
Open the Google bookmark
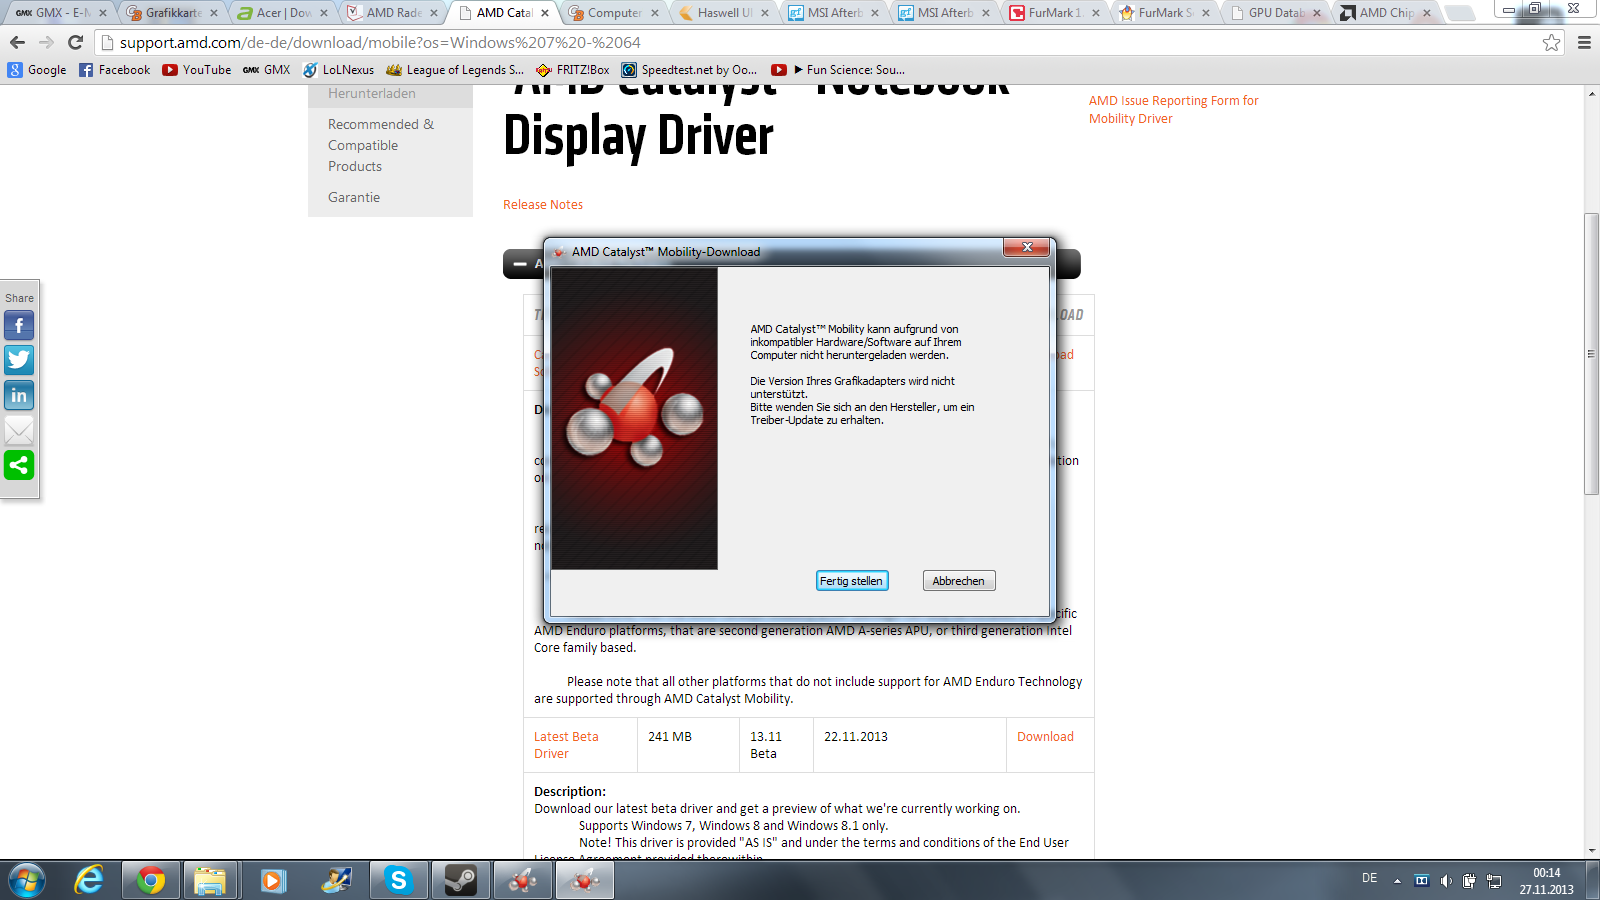(x=37, y=70)
